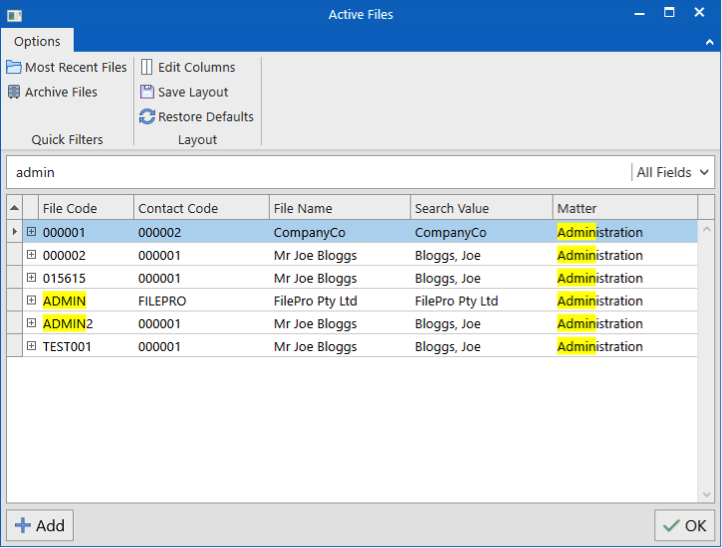Click the Most Recent Files folder icon

14,68
